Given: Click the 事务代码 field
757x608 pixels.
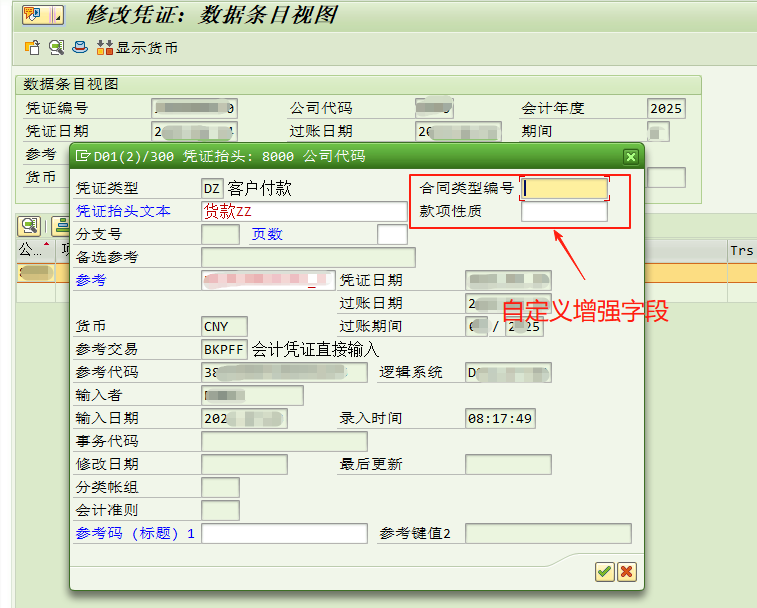Looking at the screenshot, I should tap(284, 441).
